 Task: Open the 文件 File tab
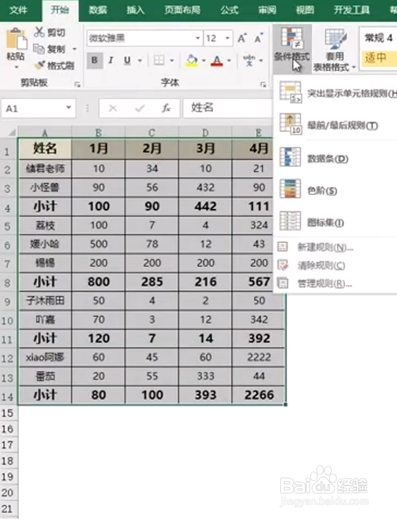pos(18,10)
